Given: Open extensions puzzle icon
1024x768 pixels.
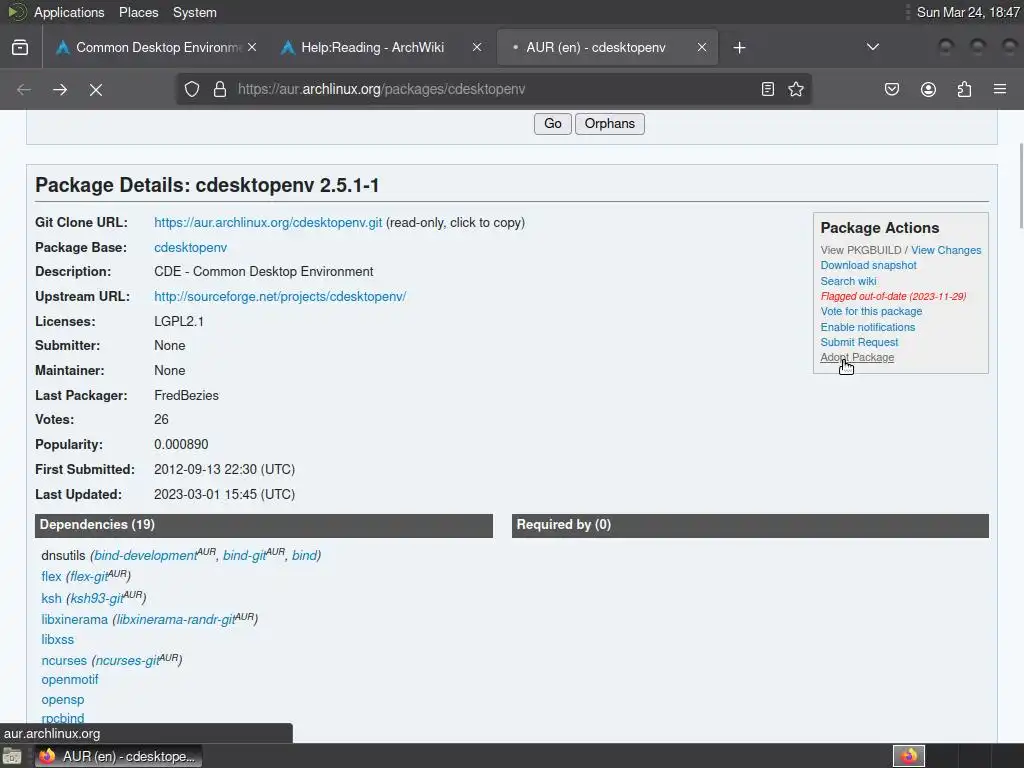Looking at the screenshot, I should 964,89.
